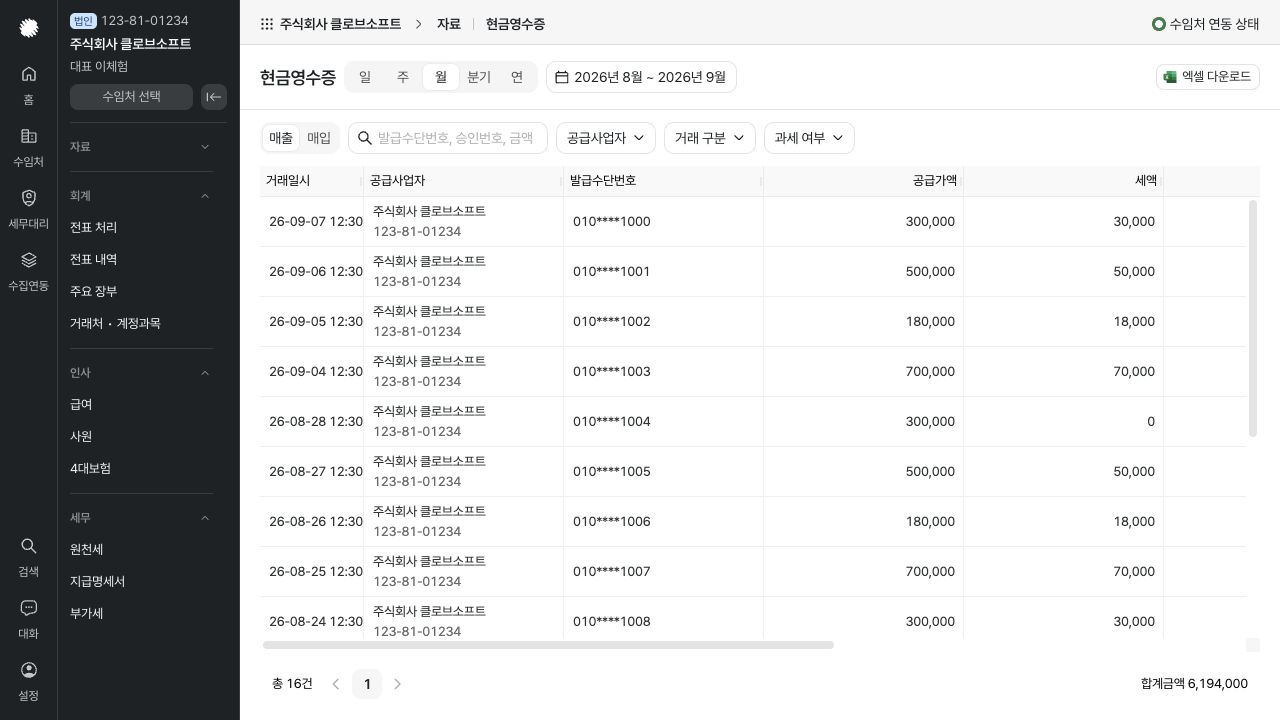Screen dimensions: 1280x720
Task: Open the 과세 여부 filter dropdown
Action: (809, 138)
